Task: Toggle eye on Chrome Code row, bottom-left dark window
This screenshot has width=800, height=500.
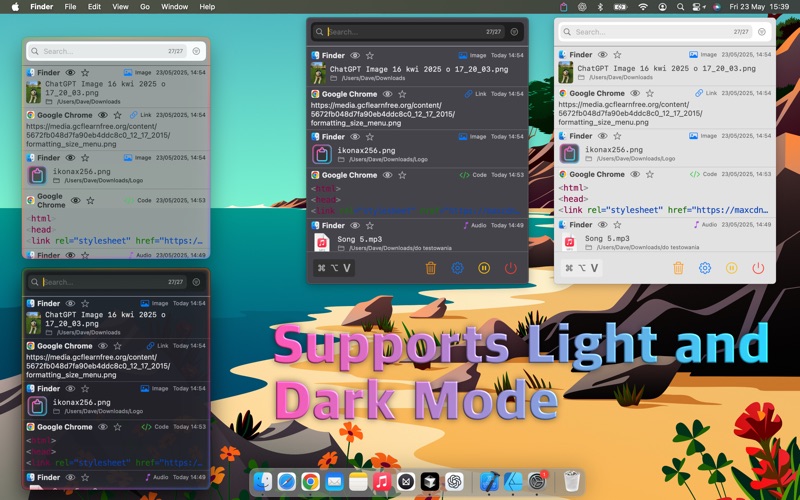Action: tap(103, 427)
